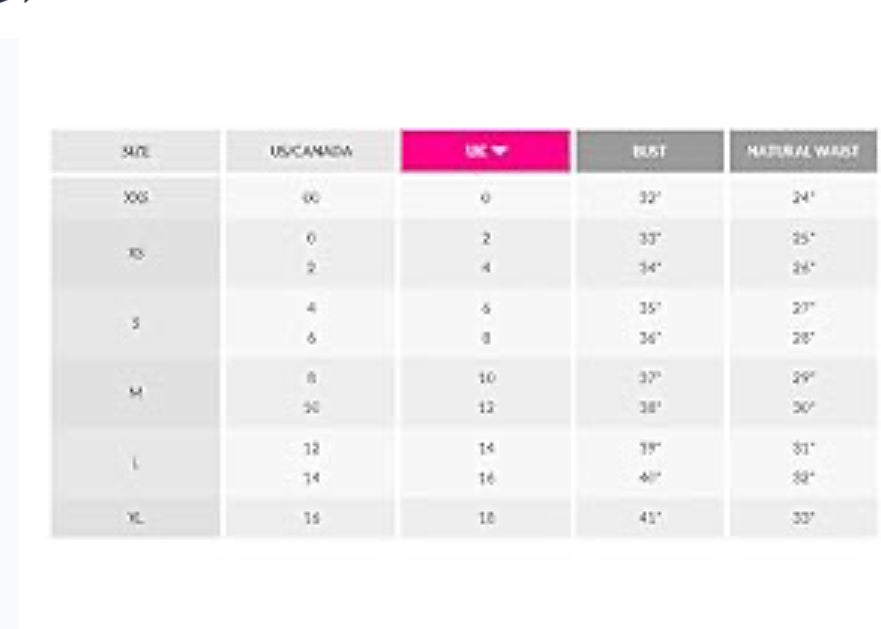Click the XS size row label
Viewport: 881px width, 629px height.
coord(135,253)
